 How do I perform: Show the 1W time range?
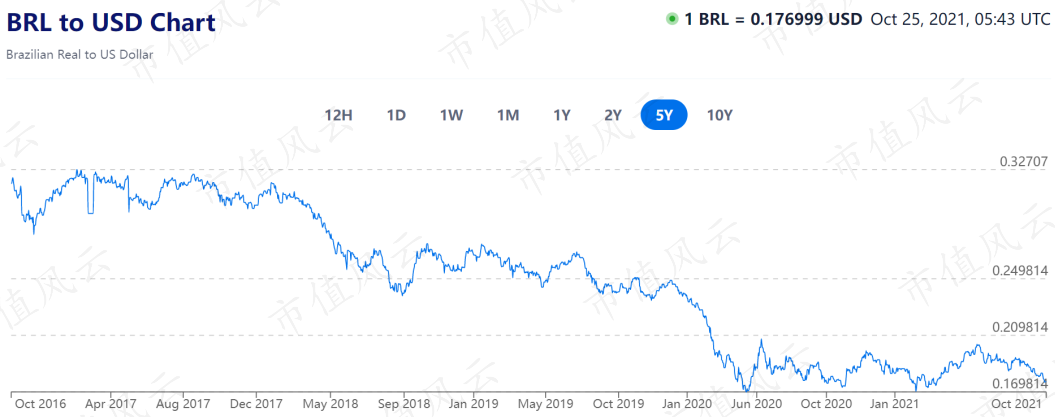[451, 115]
